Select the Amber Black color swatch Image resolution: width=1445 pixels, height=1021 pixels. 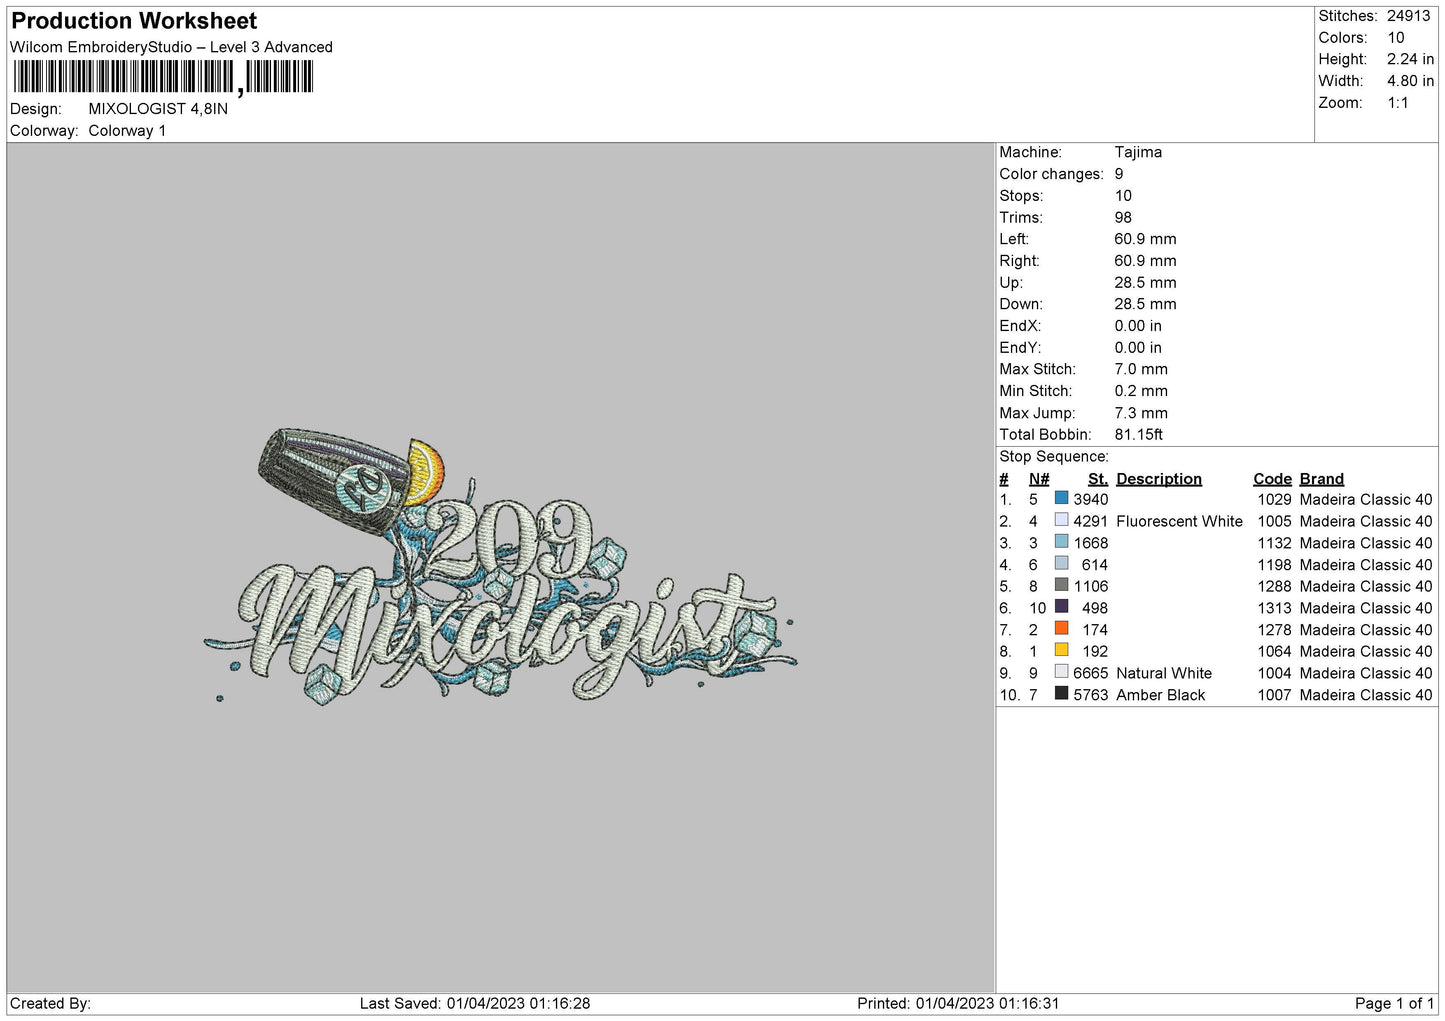[1061, 694]
